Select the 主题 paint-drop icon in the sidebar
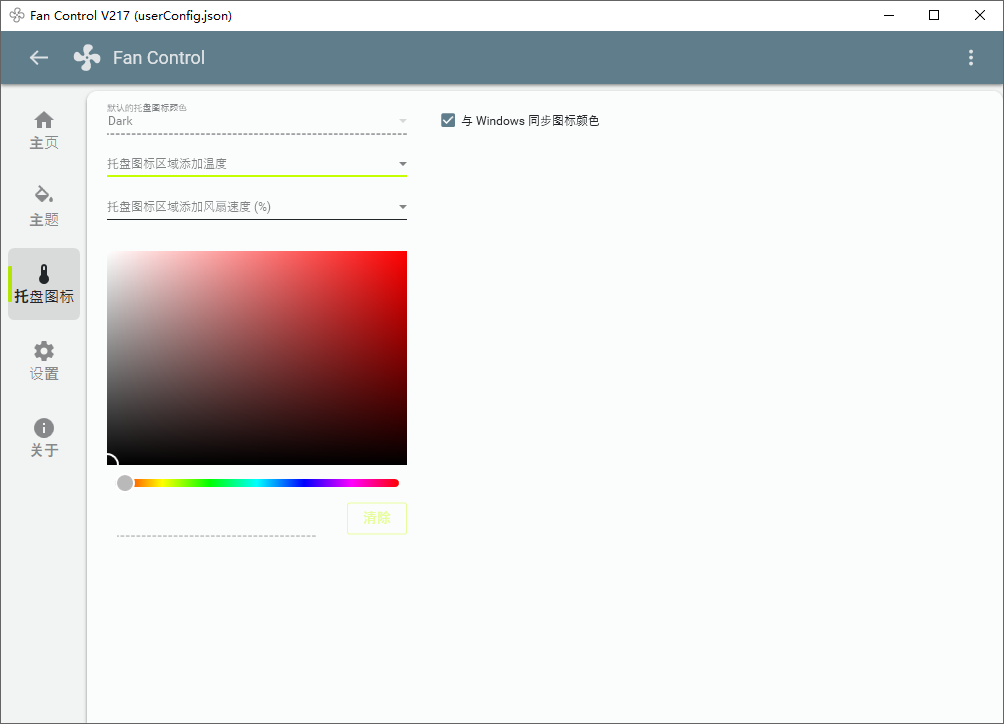 (44, 196)
